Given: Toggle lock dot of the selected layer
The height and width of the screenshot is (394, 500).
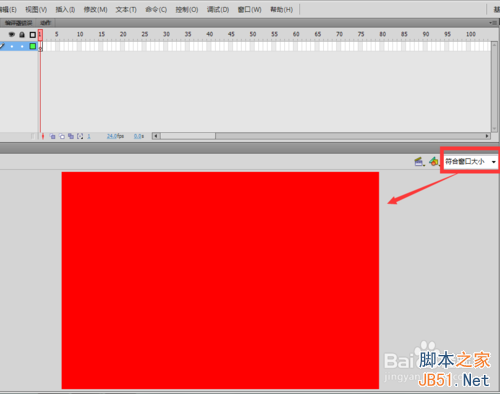Looking at the screenshot, I should pos(22,46).
